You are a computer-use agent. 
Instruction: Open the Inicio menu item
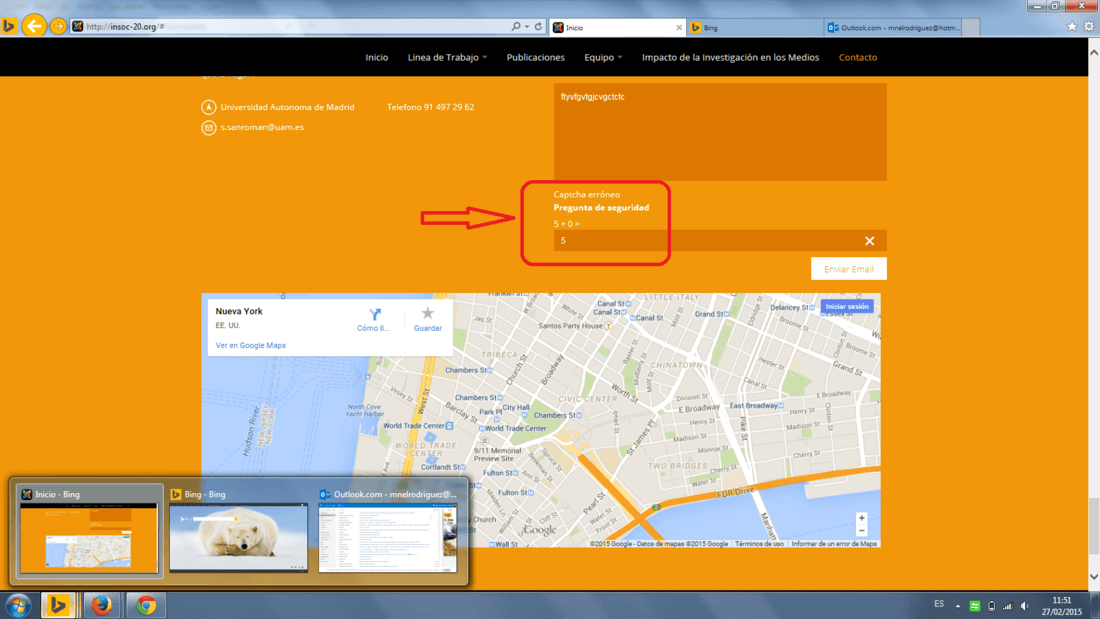[x=377, y=58]
